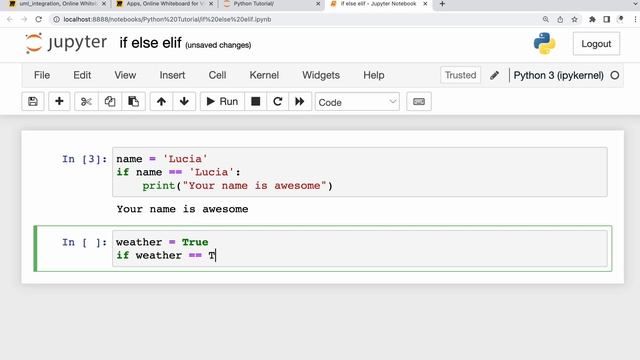This screenshot has height=360, width=640.
Task: Open the Kernel menu
Action: pyautogui.click(x=264, y=75)
